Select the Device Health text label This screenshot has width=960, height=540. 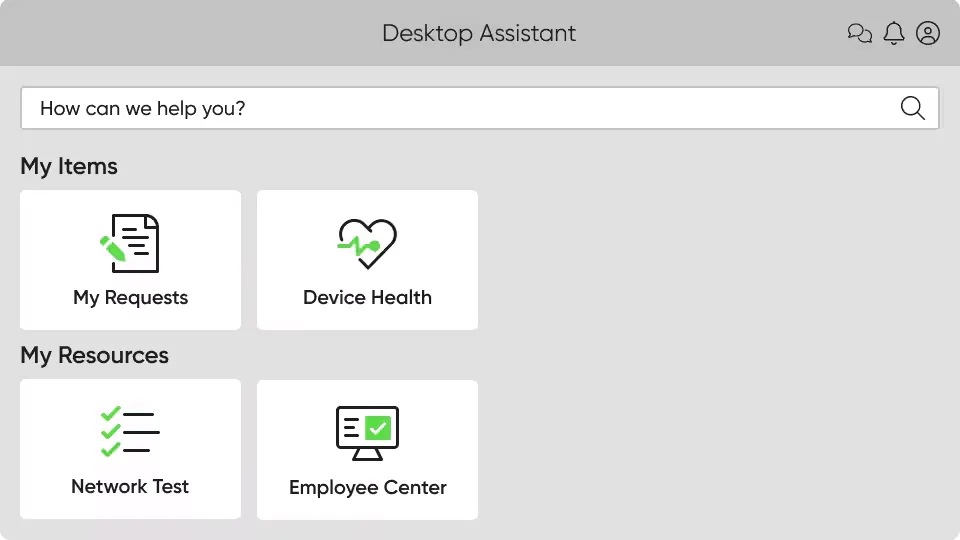pyautogui.click(x=367, y=297)
